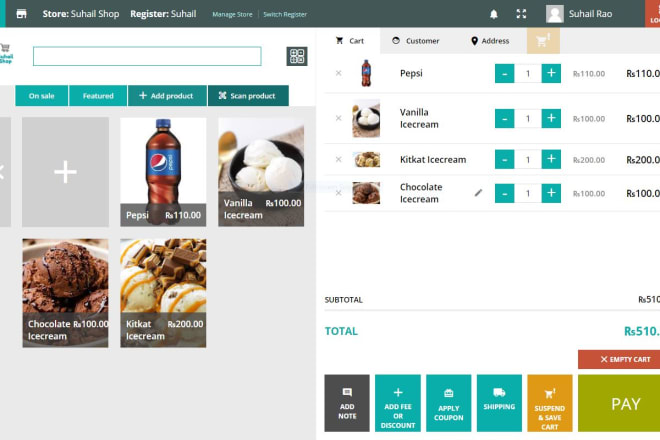Click Vanilla Icecream thumbnail in cart
660x440 pixels.
coord(366,118)
